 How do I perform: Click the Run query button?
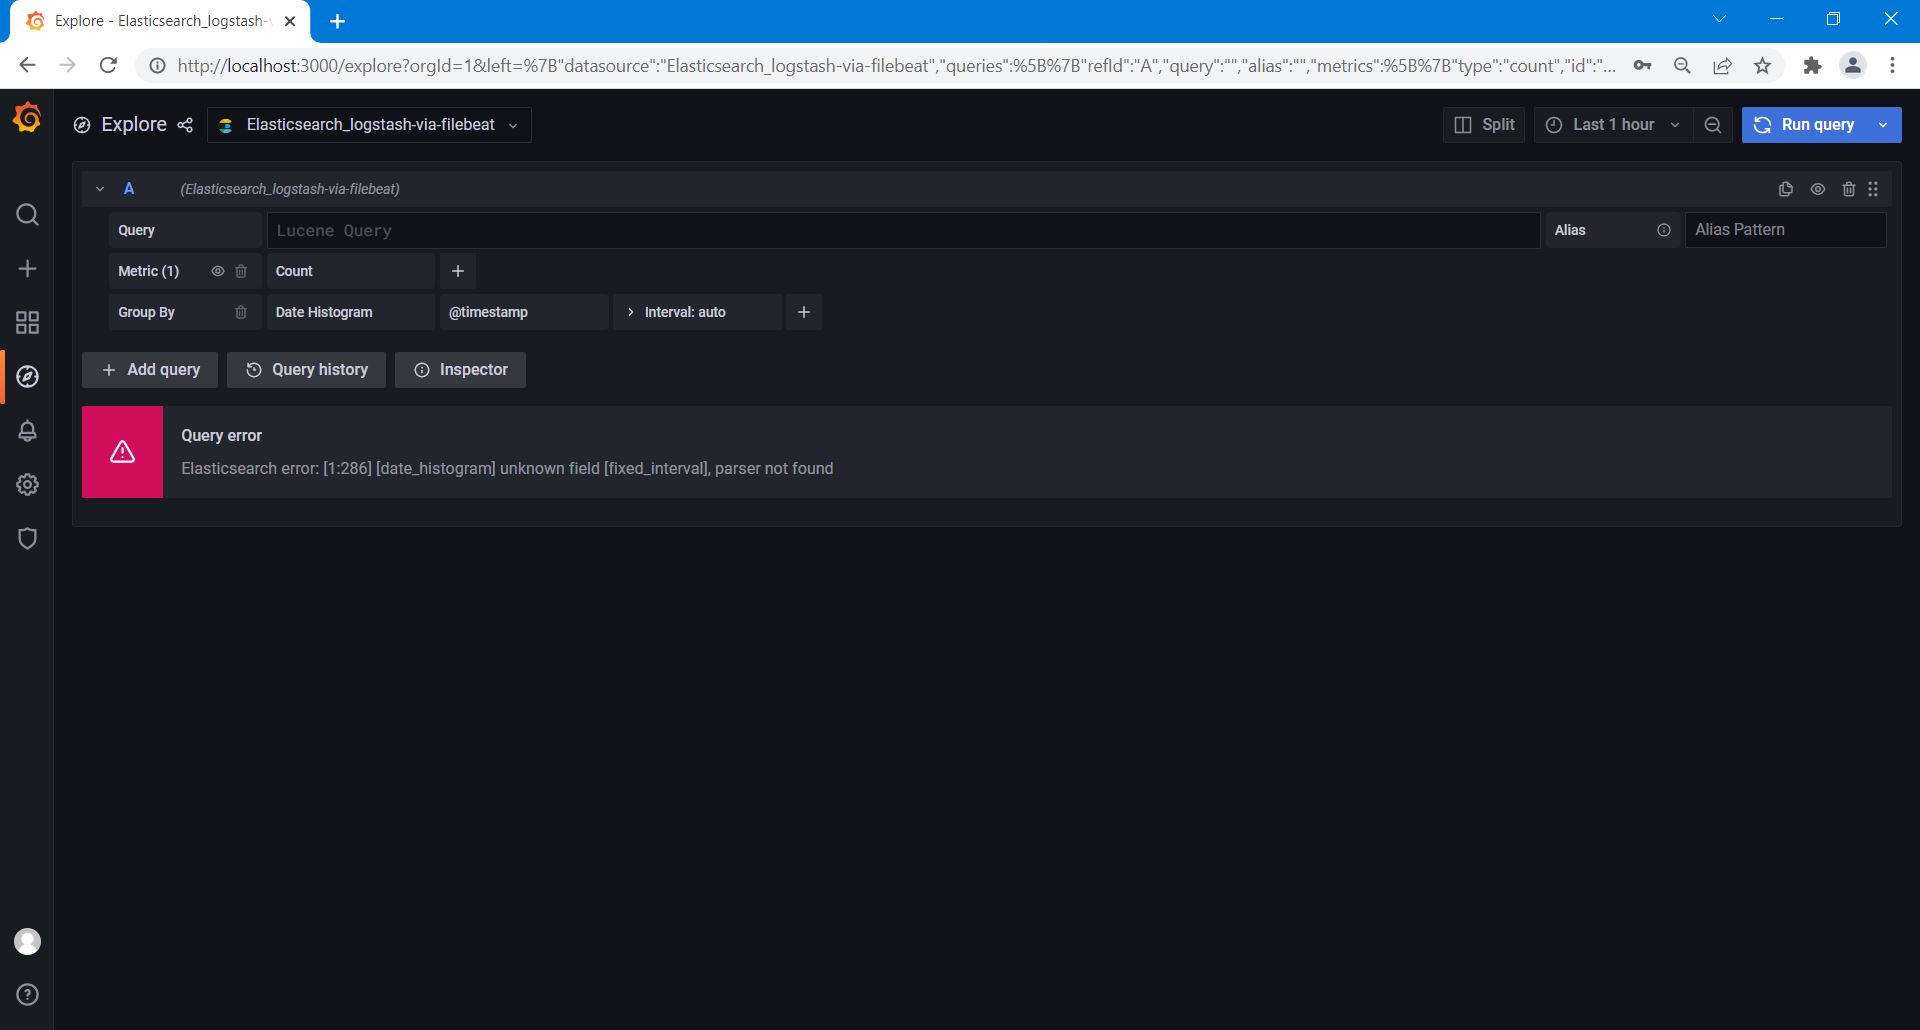coord(1805,125)
